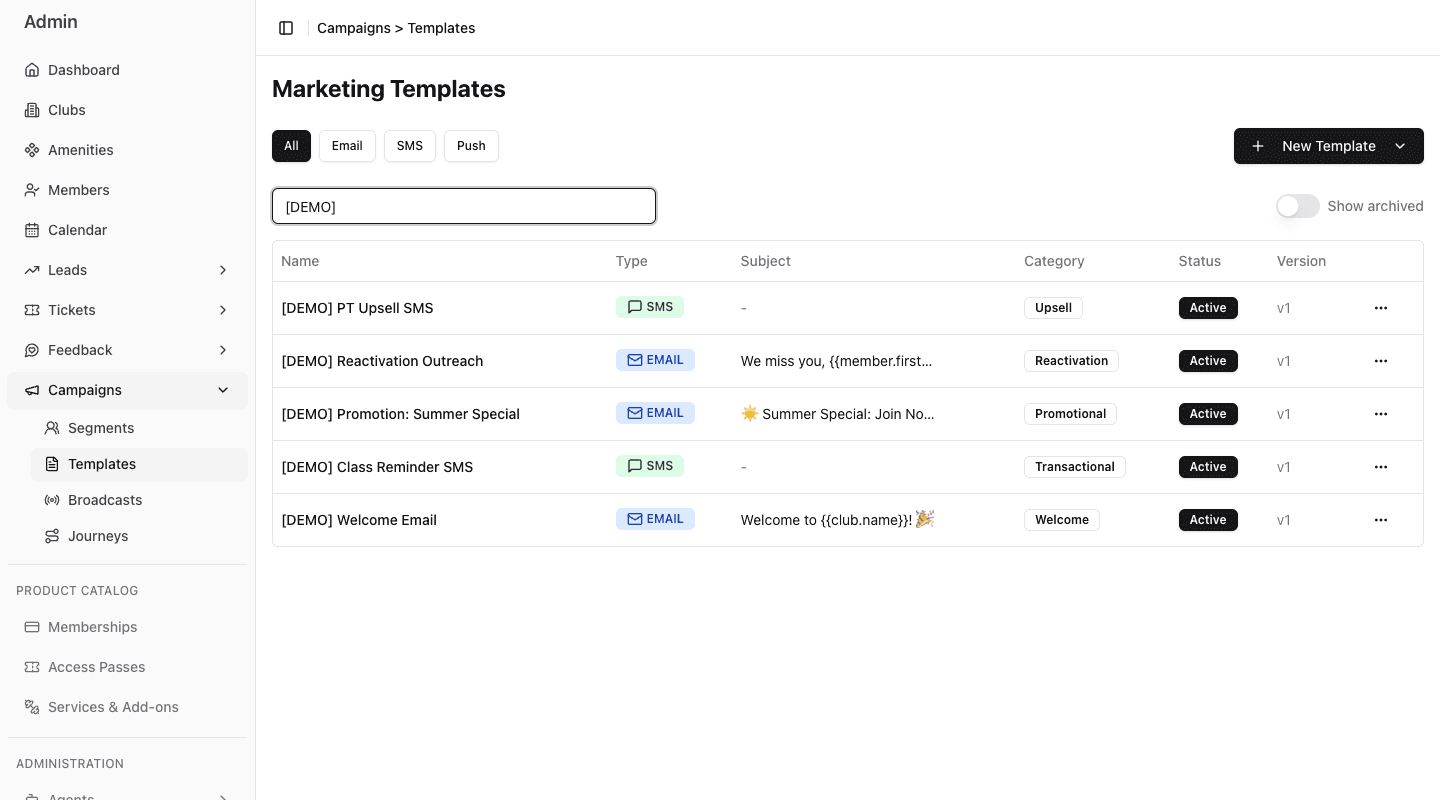
Task: Click subject 'We miss you, {{member.first…'
Action: click(x=836, y=361)
